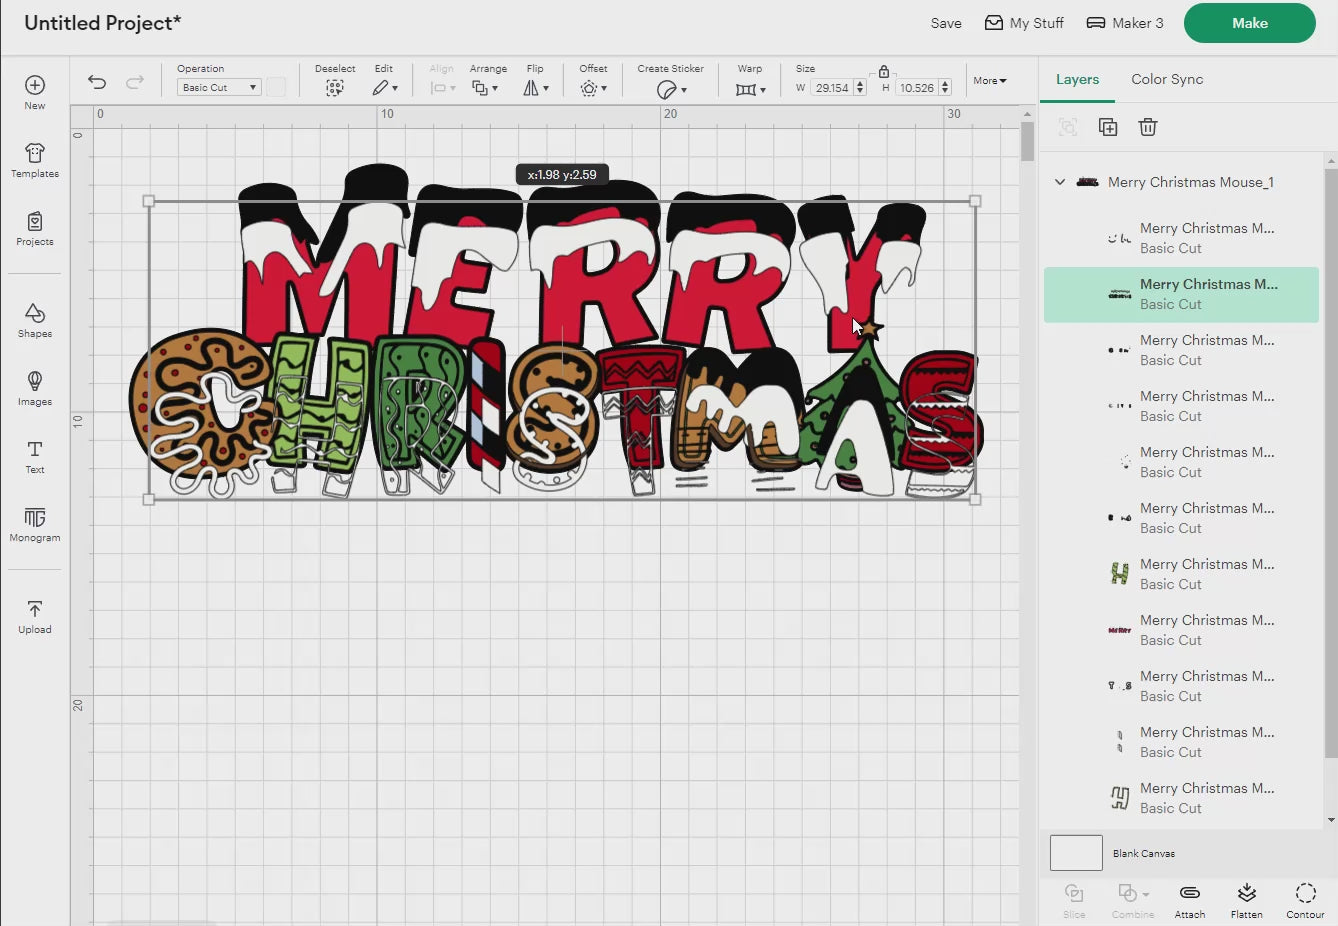
Task: Open the Projects panel
Action: coord(35,228)
